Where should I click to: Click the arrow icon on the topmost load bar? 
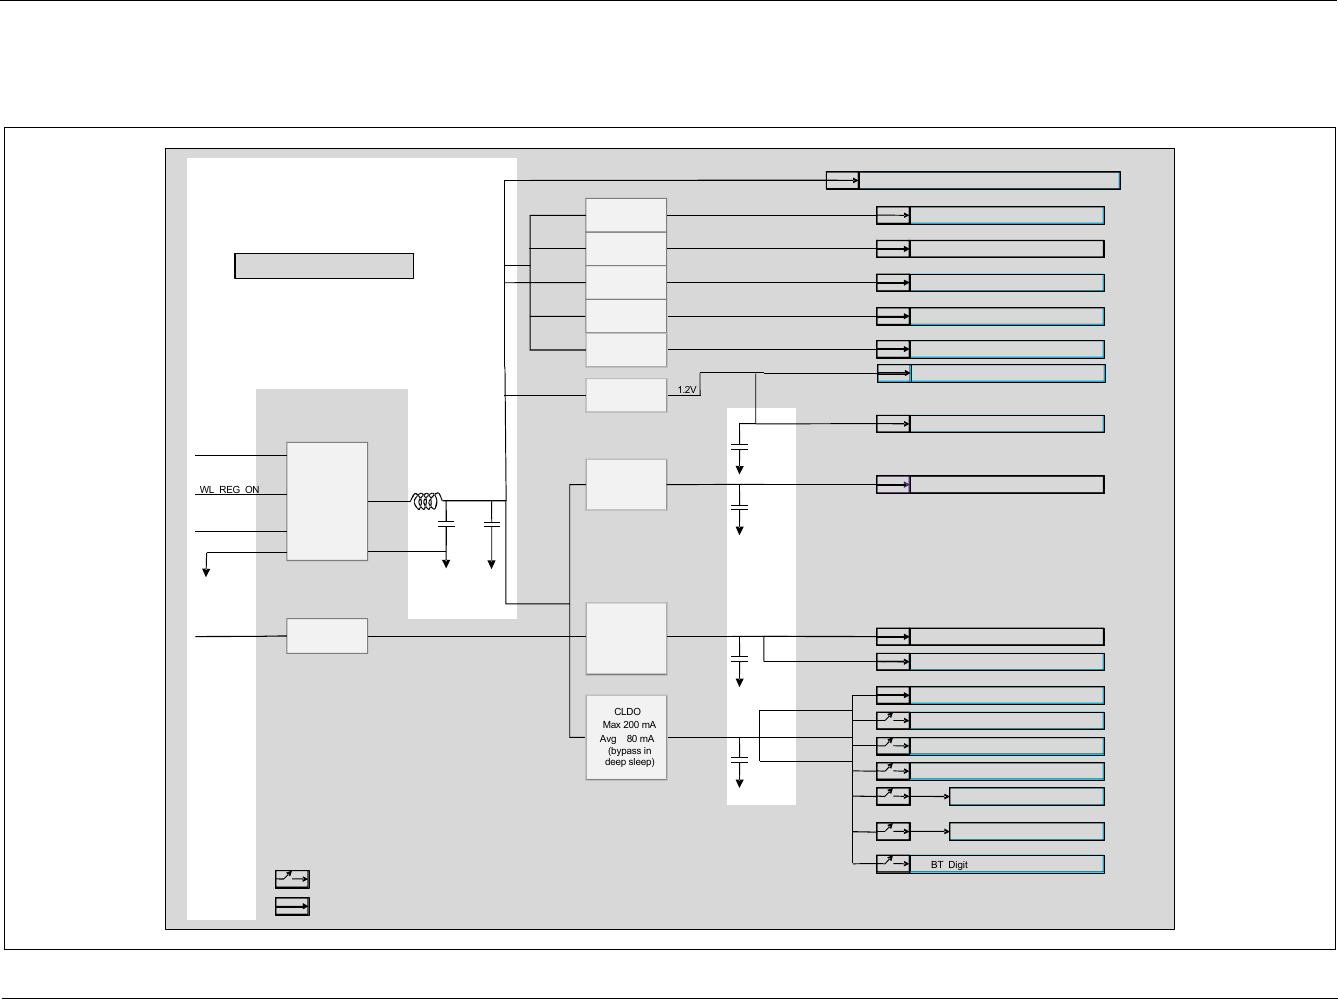843,180
